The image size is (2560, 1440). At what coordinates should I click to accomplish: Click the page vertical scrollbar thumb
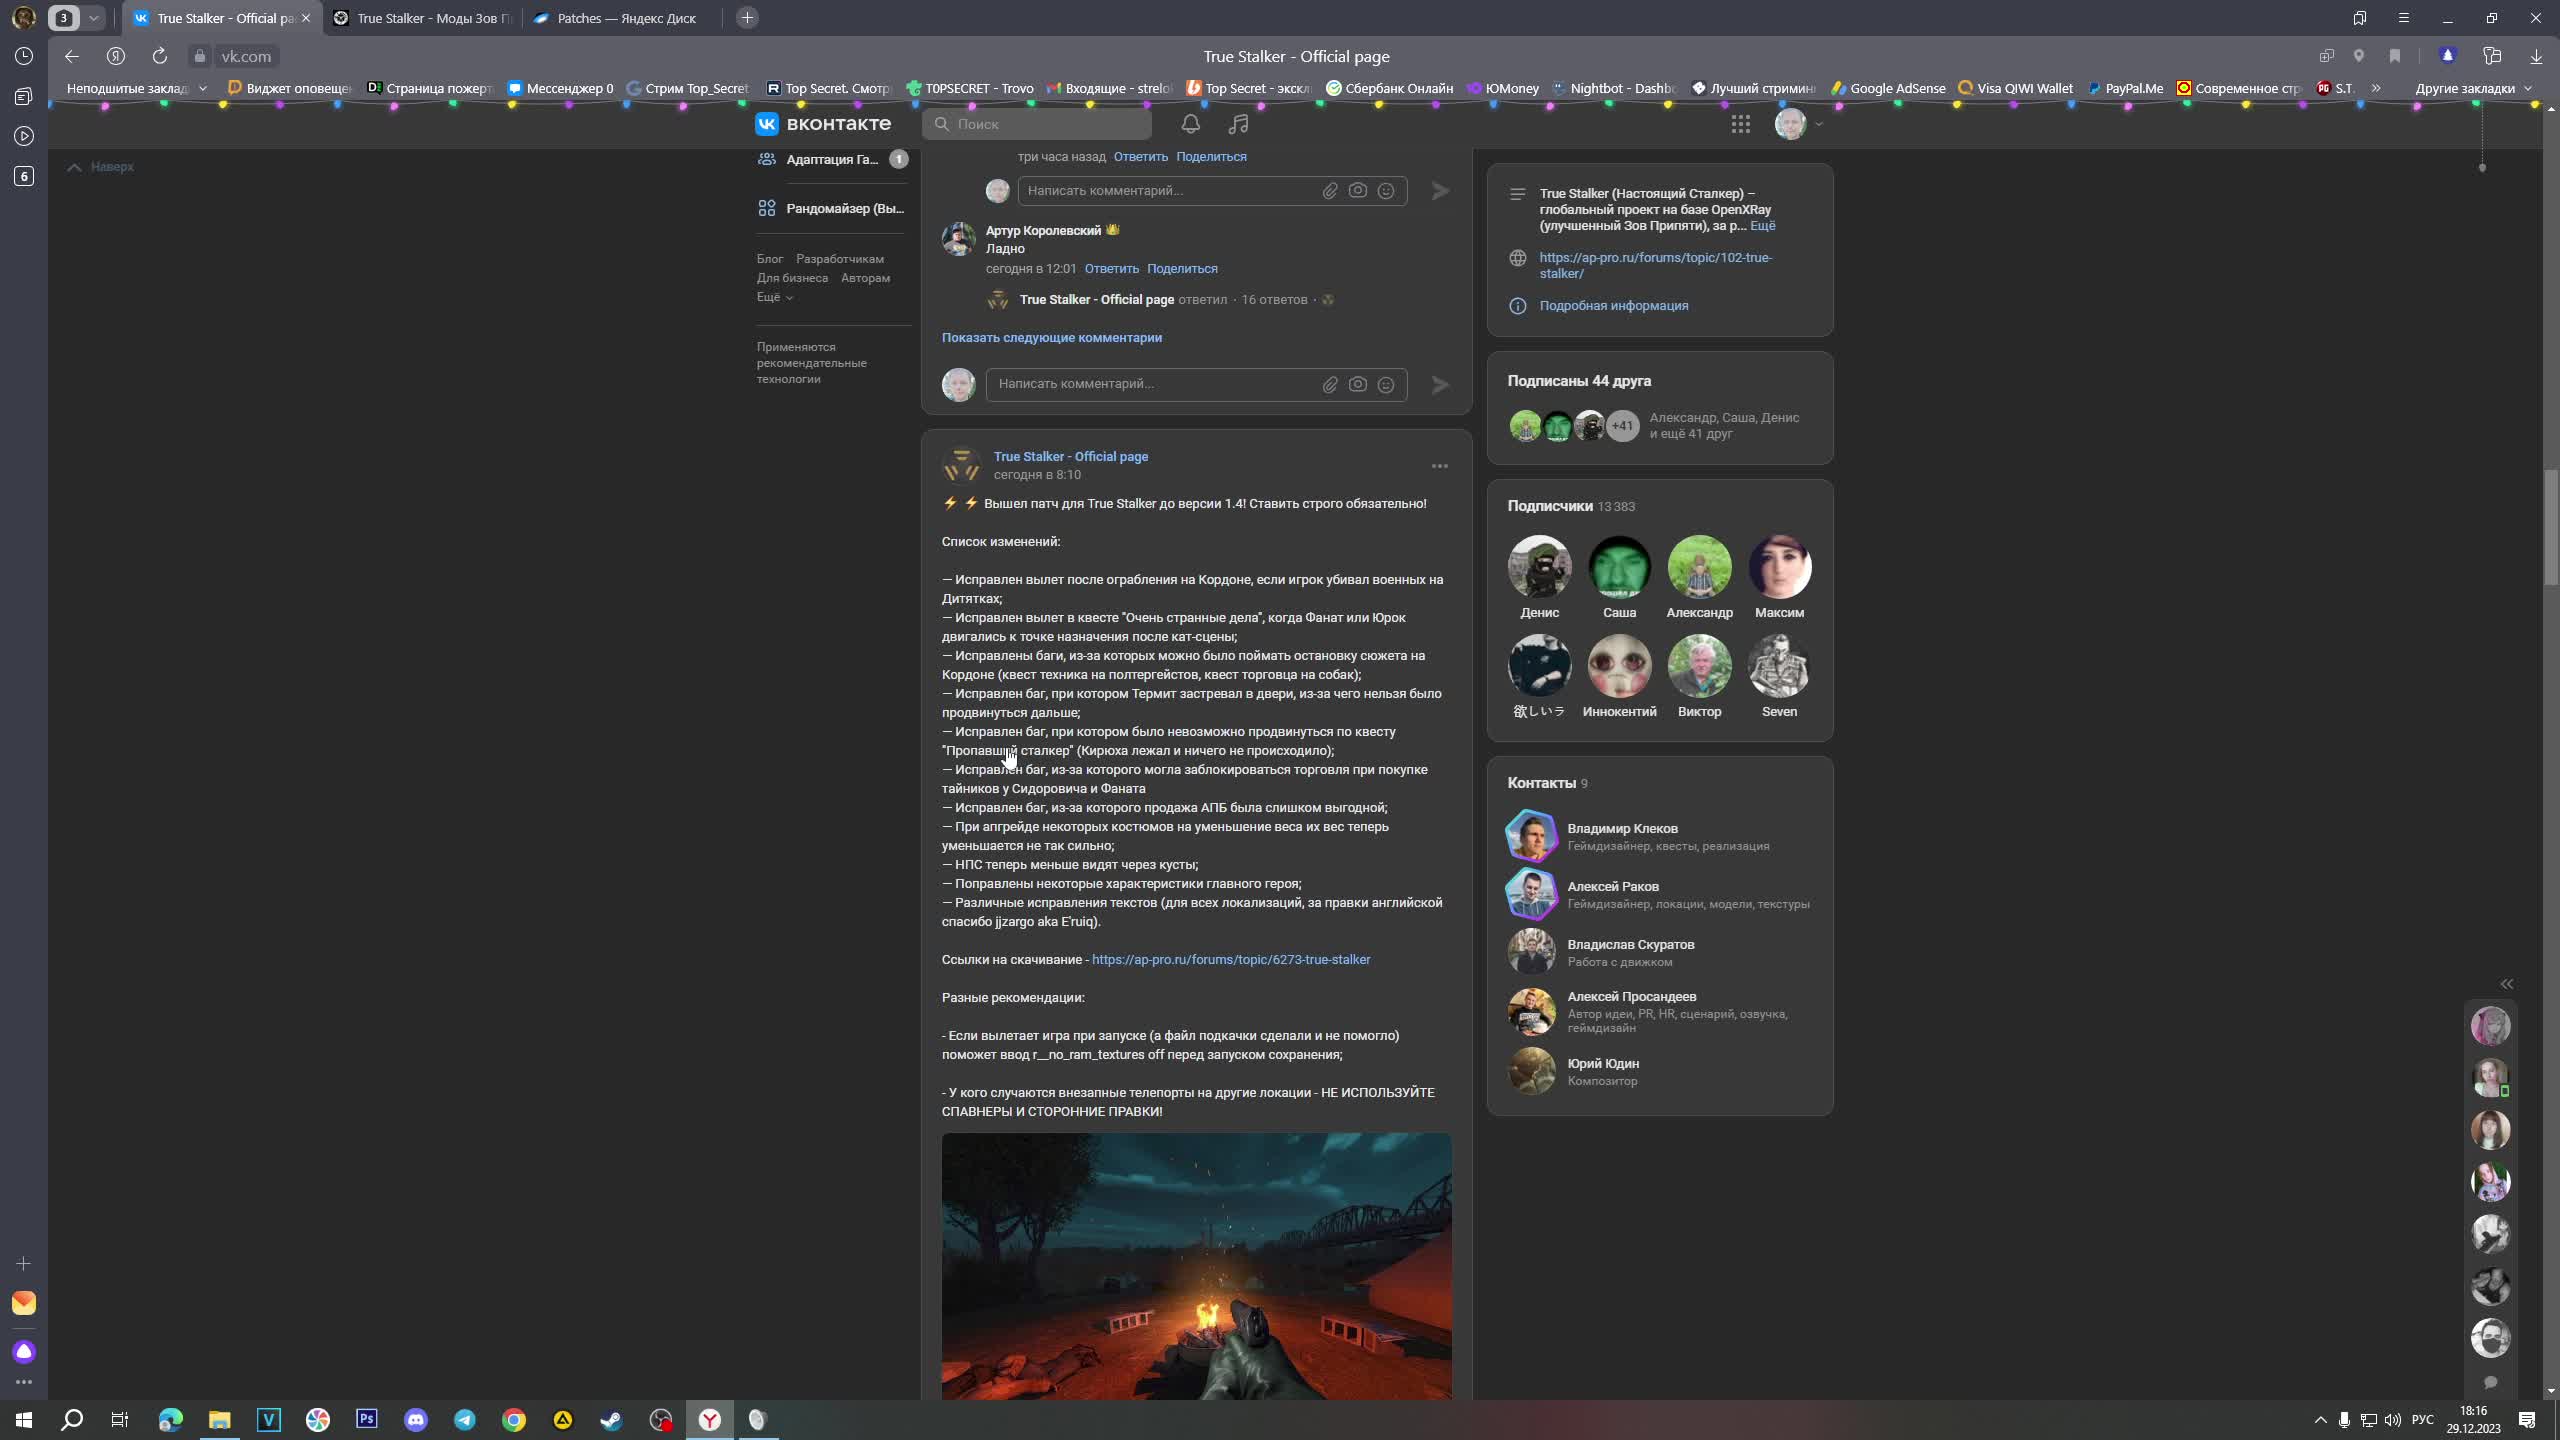click(2551, 525)
